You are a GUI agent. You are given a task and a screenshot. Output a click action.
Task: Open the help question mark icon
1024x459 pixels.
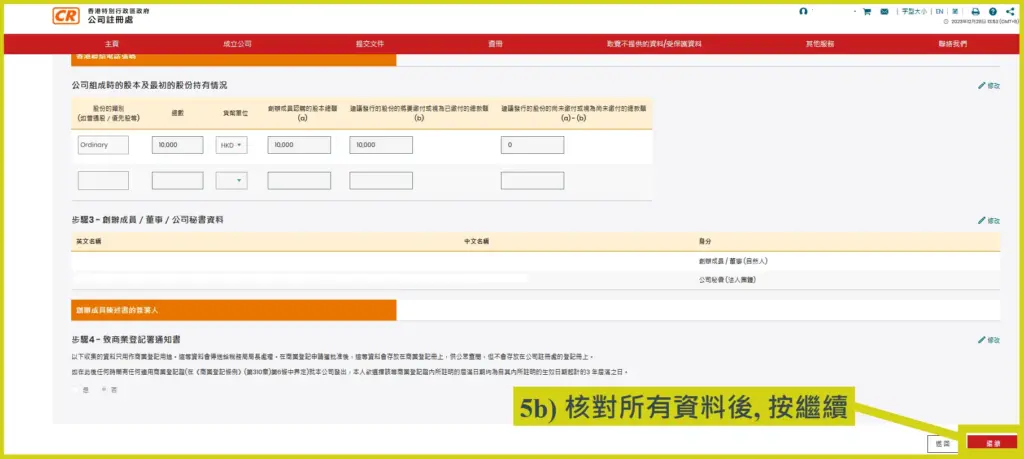[x=993, y=12]
